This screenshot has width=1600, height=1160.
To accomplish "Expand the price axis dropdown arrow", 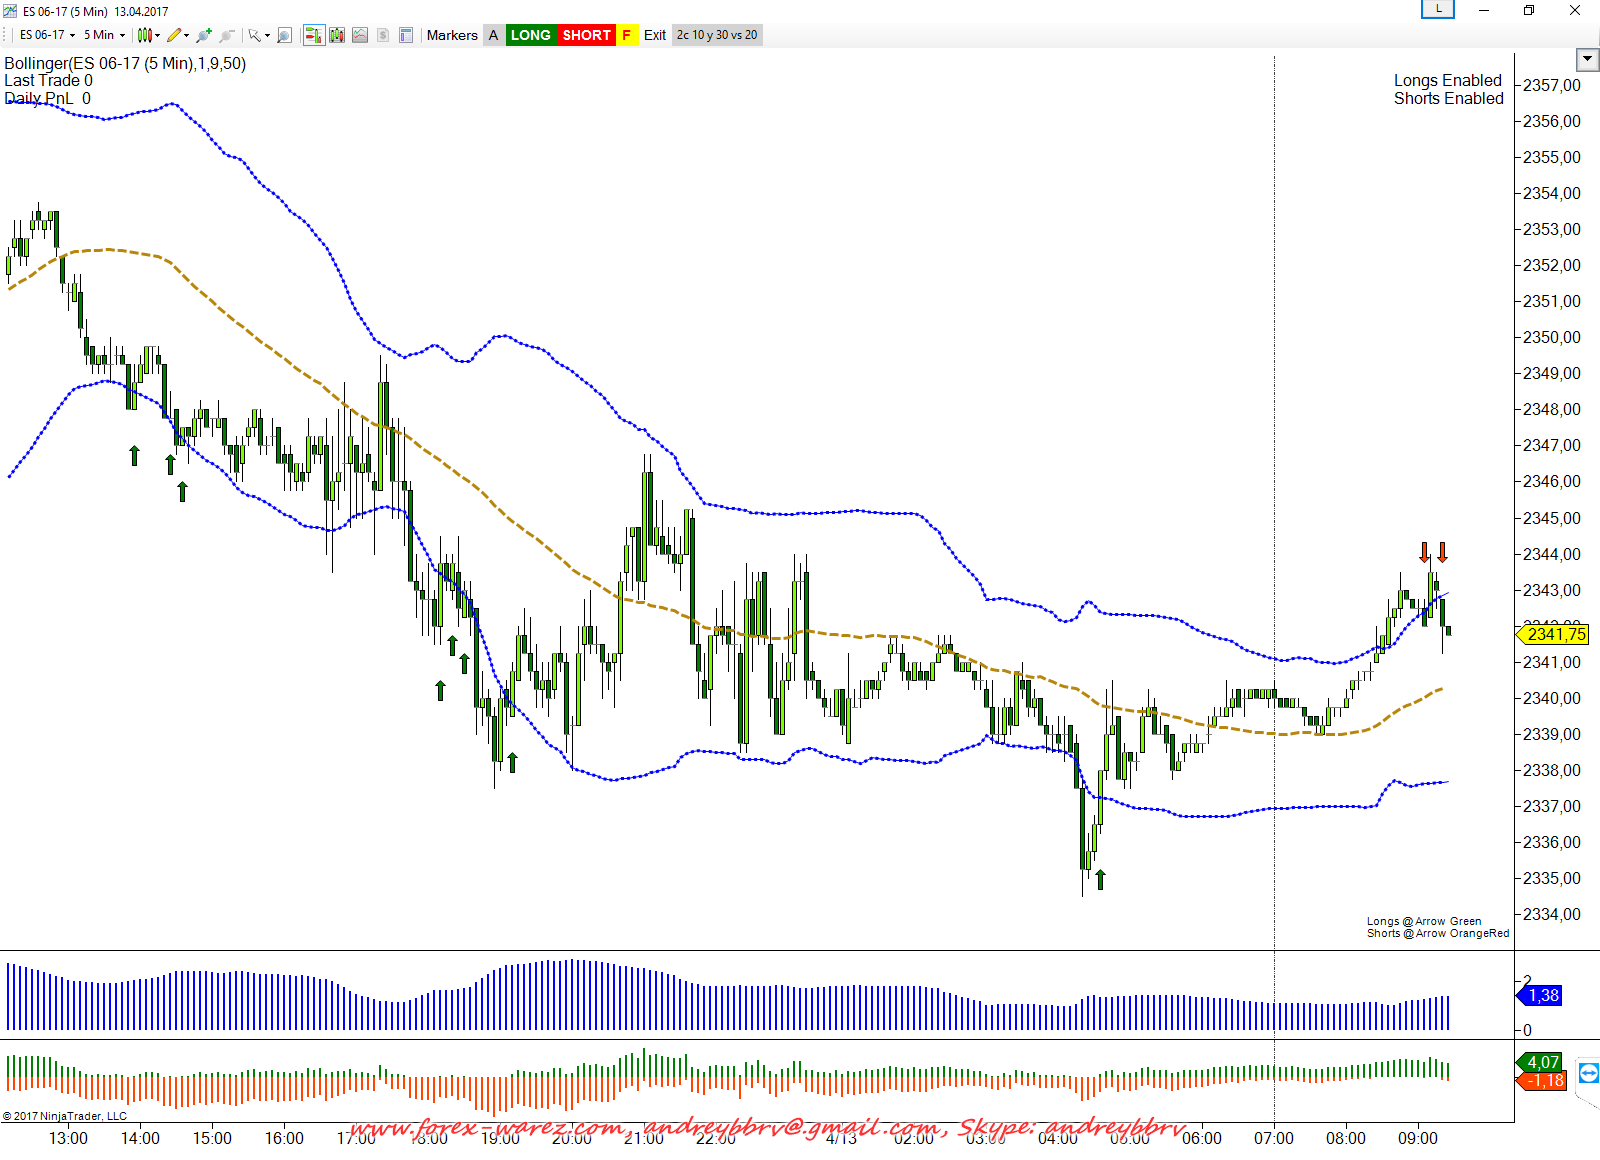I will pos(1587,60).
